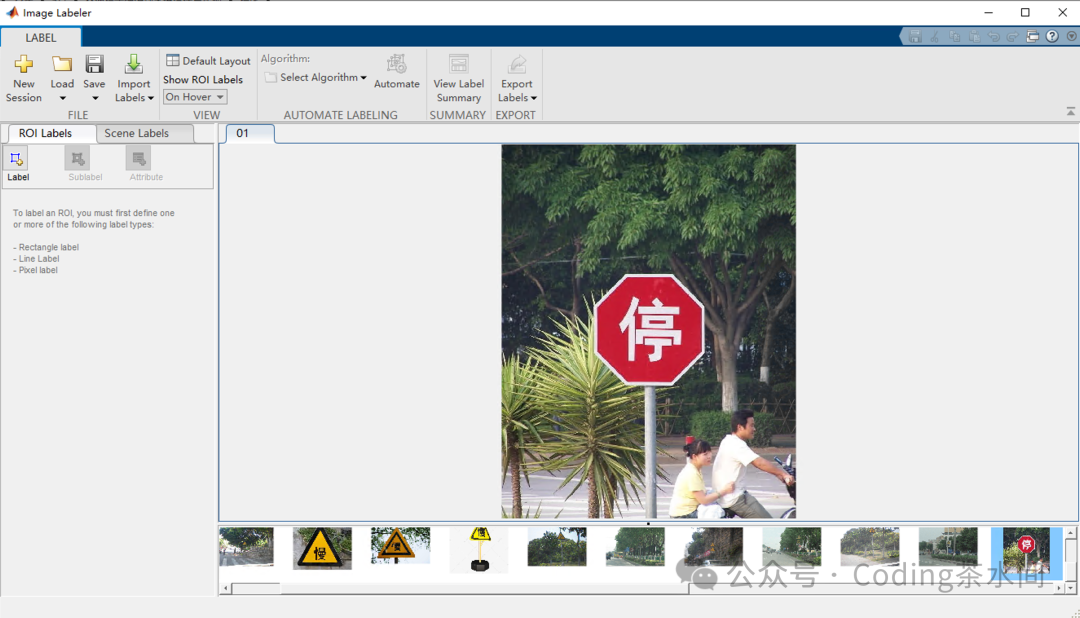
Task: Click the paste icon in quick access bar
Action: (x=974, y=37)
